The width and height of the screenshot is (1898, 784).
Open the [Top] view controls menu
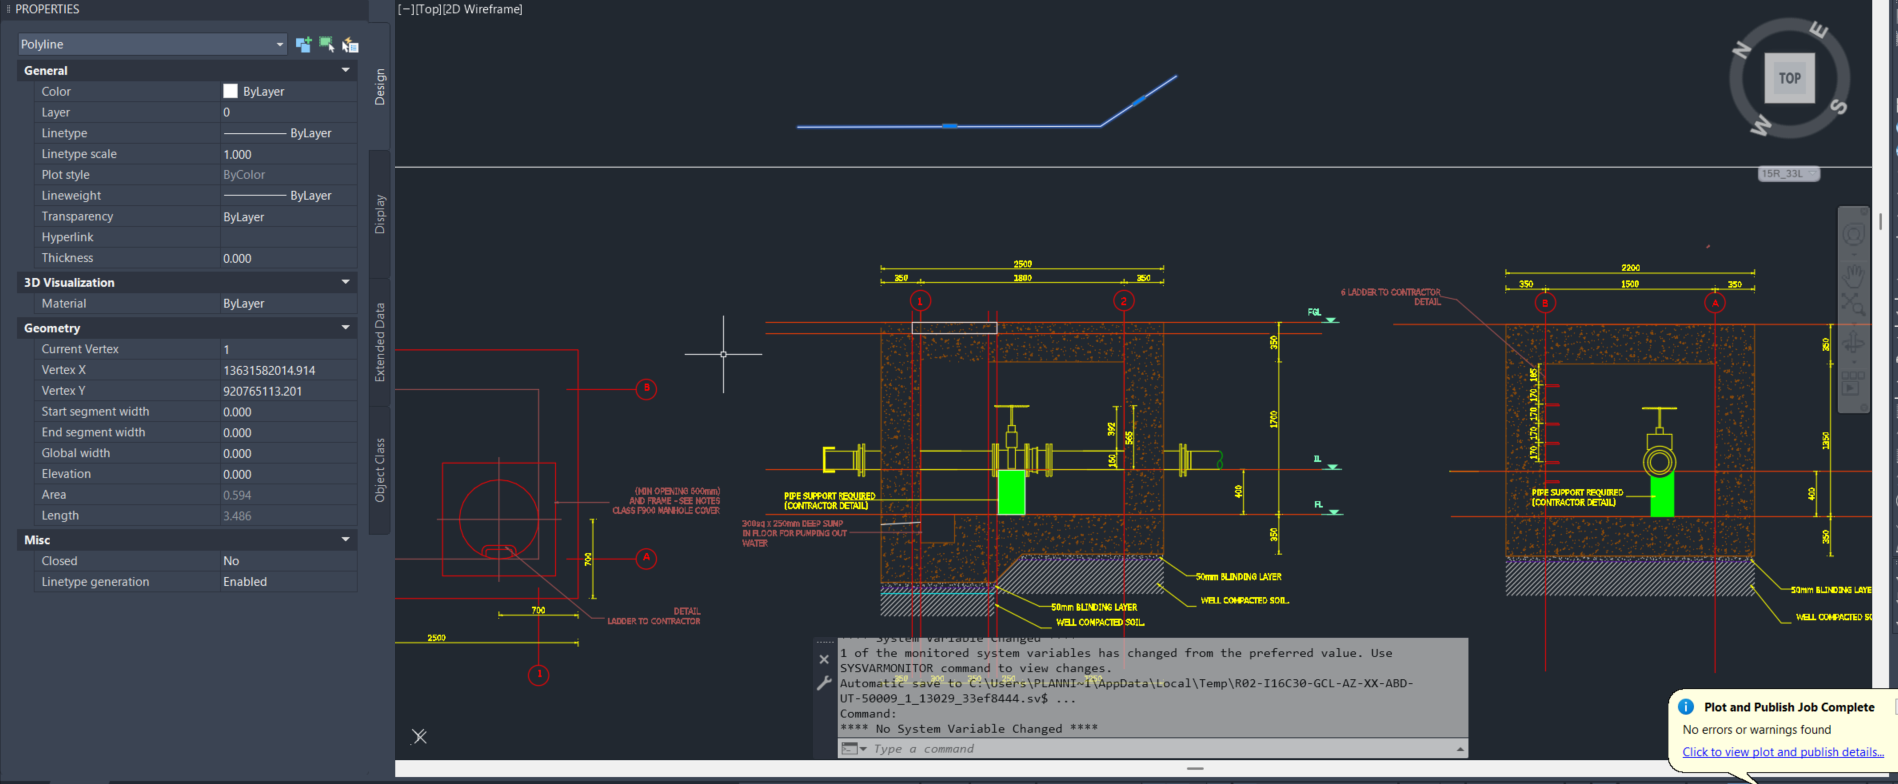[x=431, y=9]
